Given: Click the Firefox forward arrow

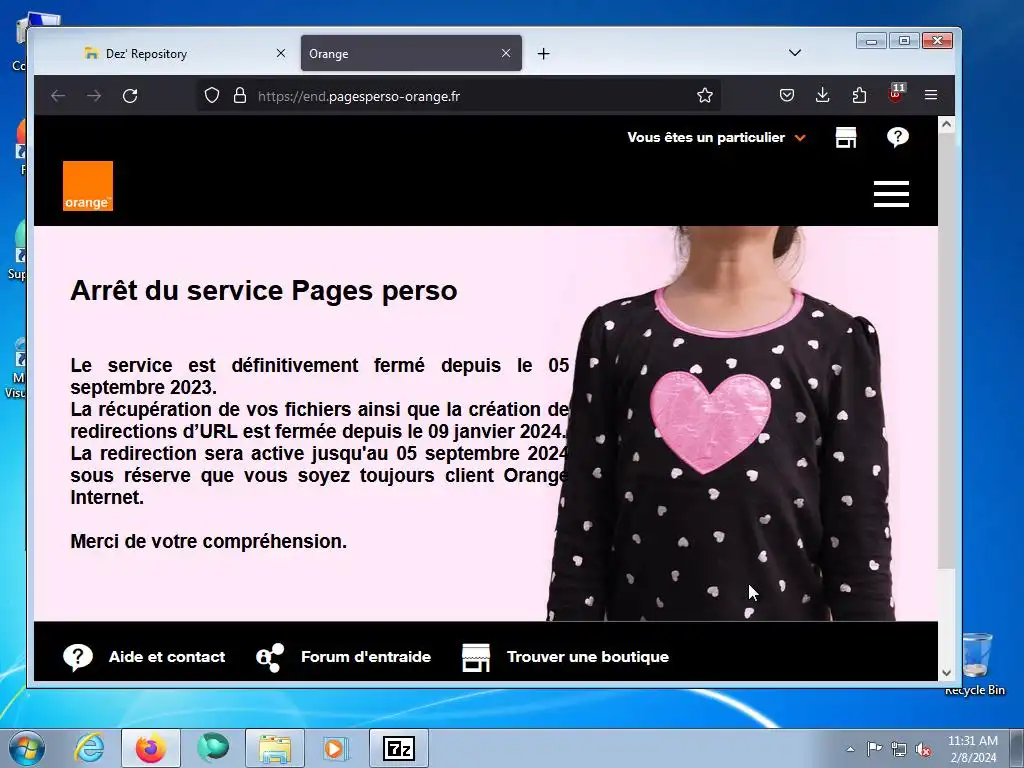Looking at the screenshot, I should (94, 96).
